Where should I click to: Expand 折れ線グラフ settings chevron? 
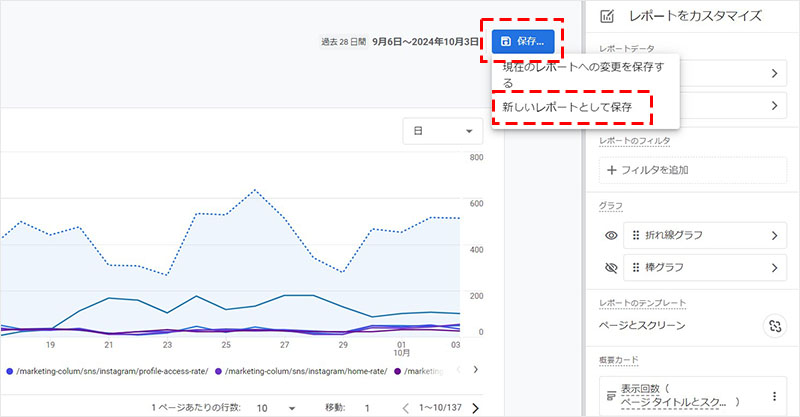[773, 236]
